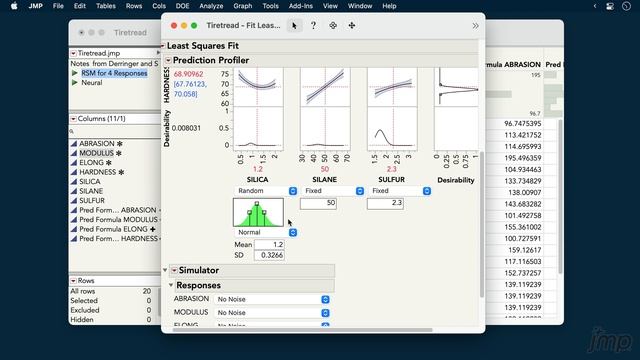Open the DOE menu
This screenshot has height=360, width=640.
click(182, 6)
